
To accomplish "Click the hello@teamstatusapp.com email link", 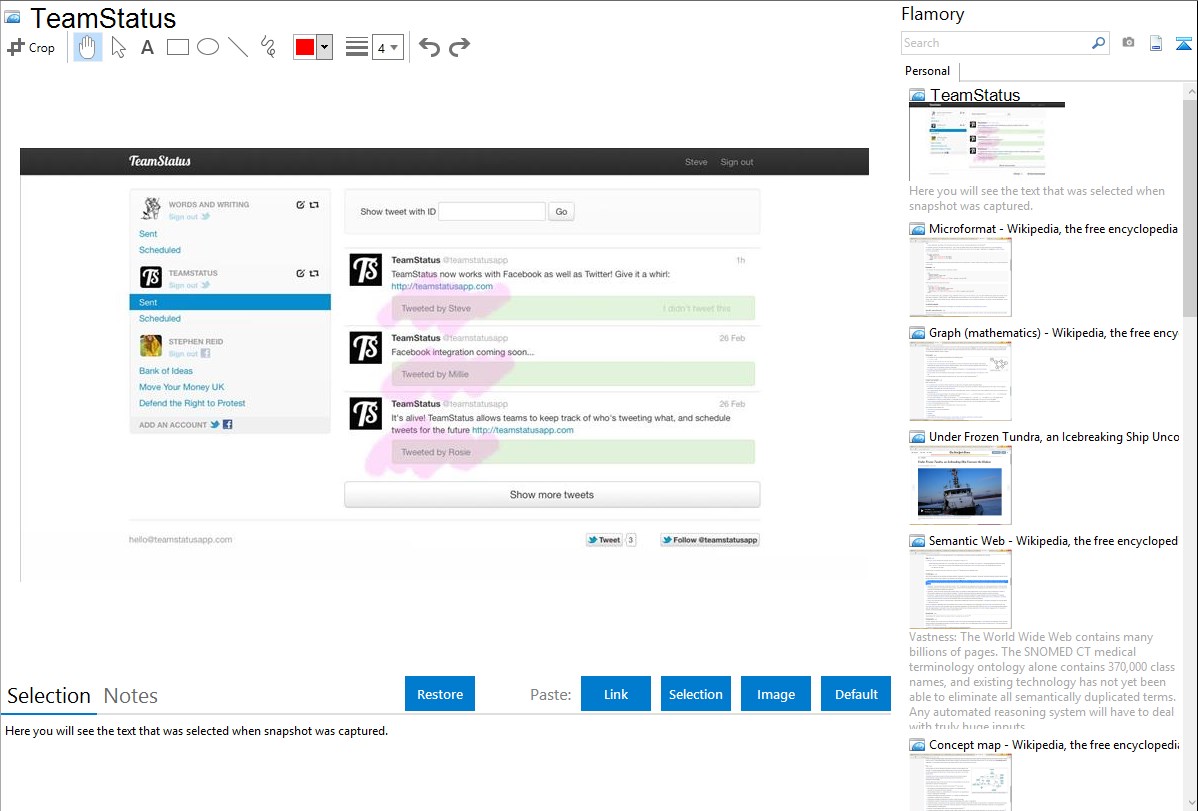I will click(180, 540).
